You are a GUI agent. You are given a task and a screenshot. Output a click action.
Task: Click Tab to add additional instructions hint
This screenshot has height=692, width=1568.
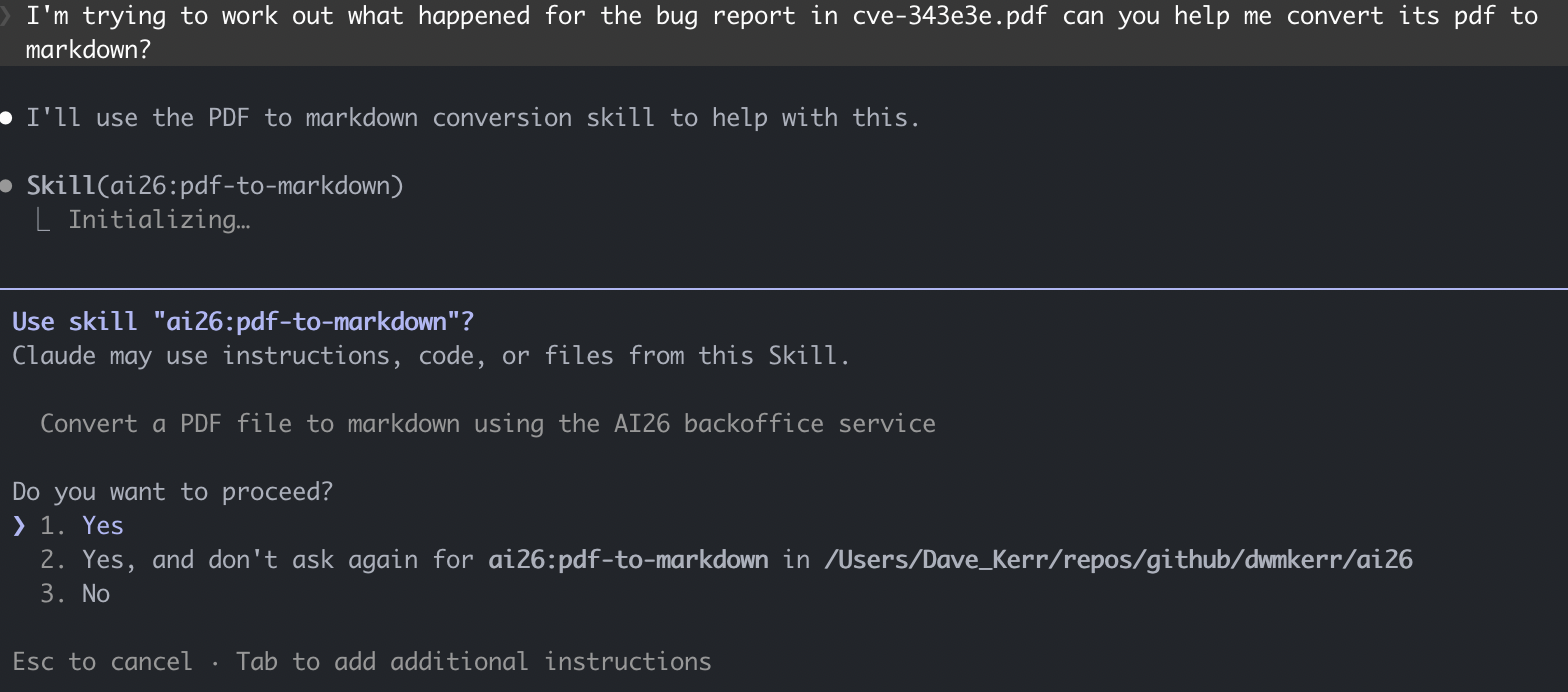(473, 662)
